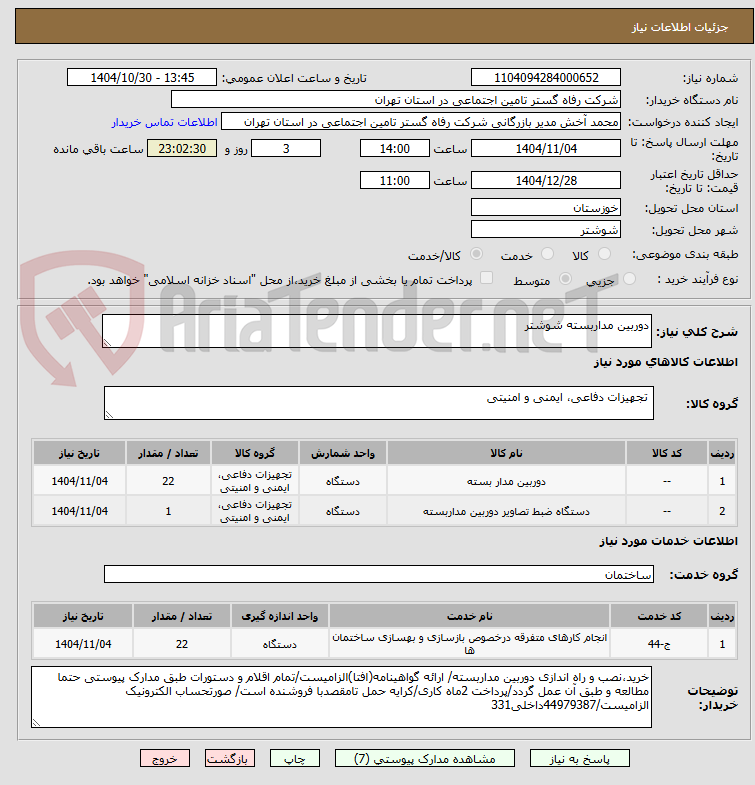Click the خروج exit button
The image size is (755, 785).
(165, 759)
